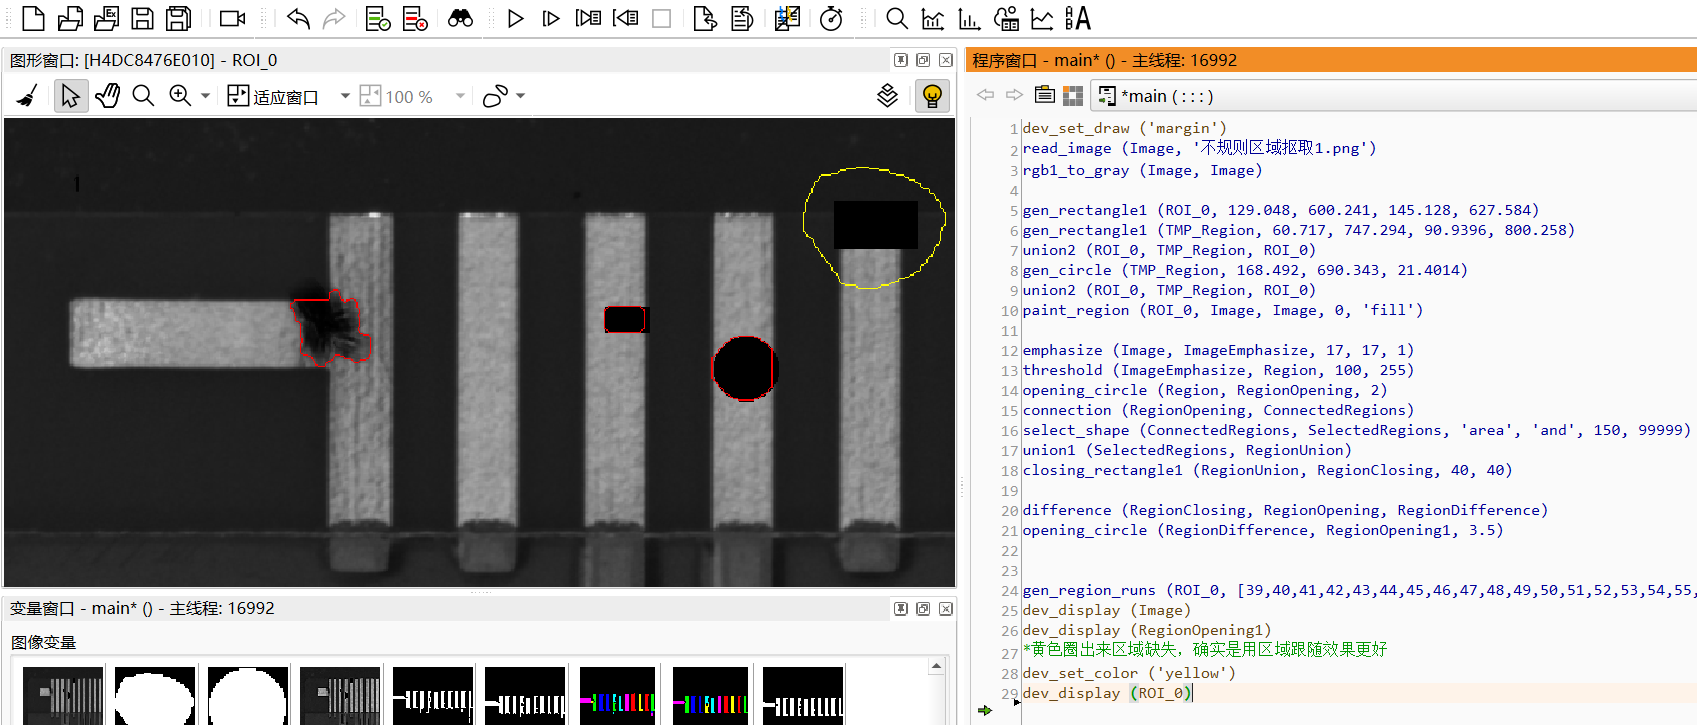
Task: Click the 100 % zoom button
Action: point(397,96)
